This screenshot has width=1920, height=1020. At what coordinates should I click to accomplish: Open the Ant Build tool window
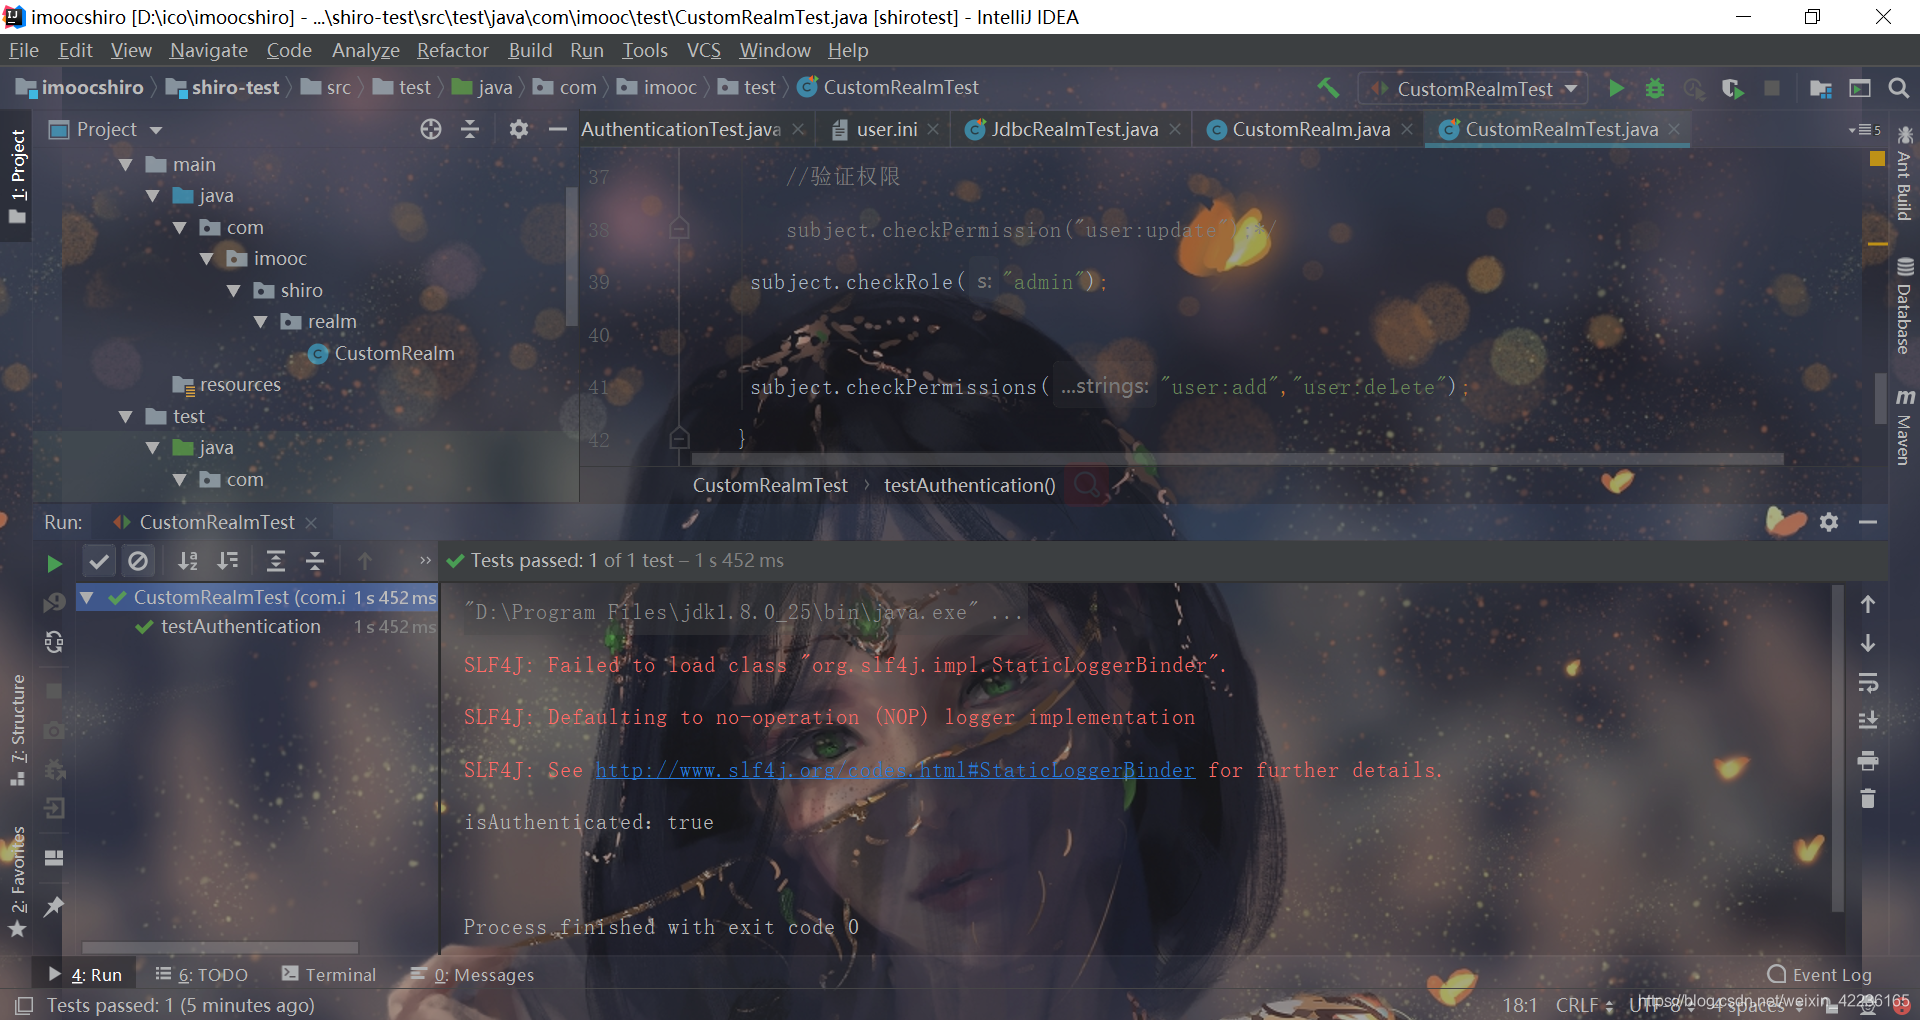coord(1904,174)
